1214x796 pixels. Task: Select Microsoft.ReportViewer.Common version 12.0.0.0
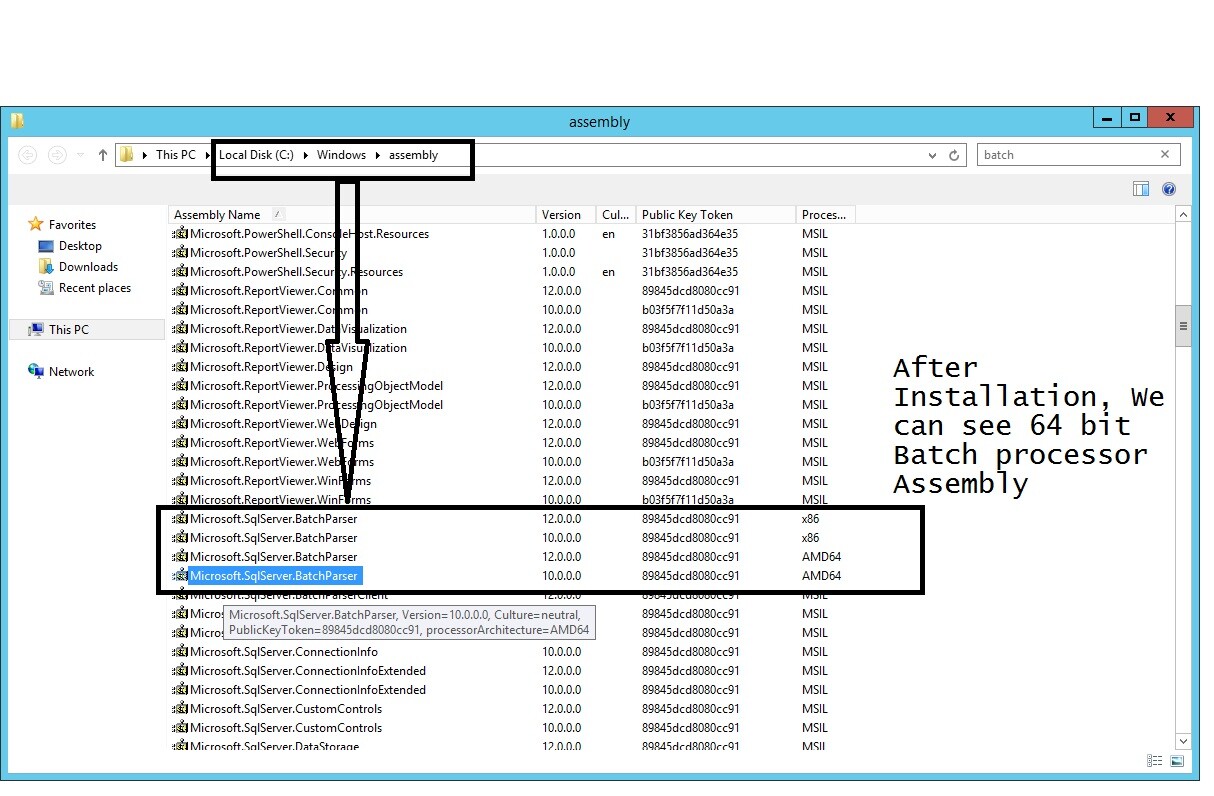pyautogui.click(x=279, y=291)
